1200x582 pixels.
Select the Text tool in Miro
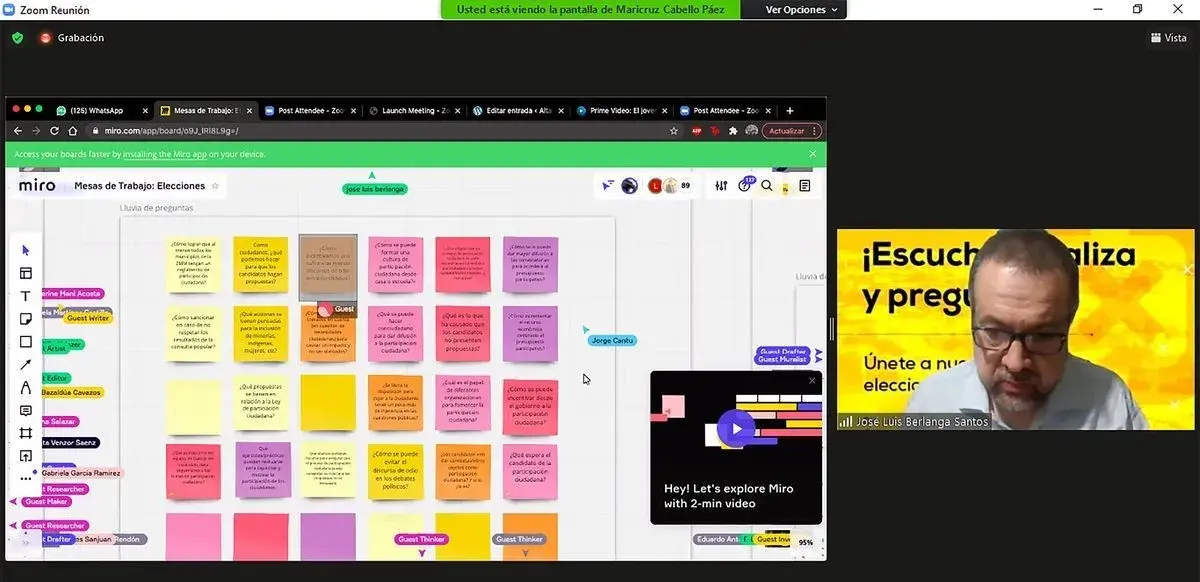(26, 296)
